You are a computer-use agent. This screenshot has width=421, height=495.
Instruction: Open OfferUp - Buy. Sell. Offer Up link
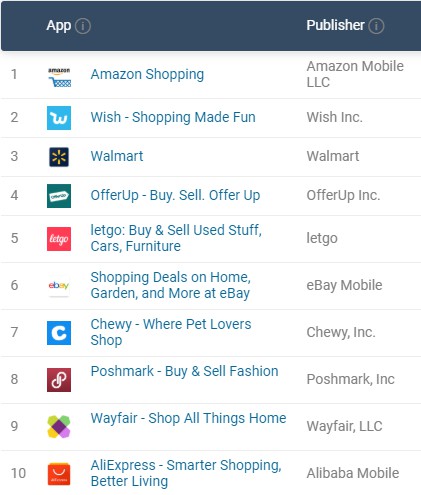coord(175,195)
